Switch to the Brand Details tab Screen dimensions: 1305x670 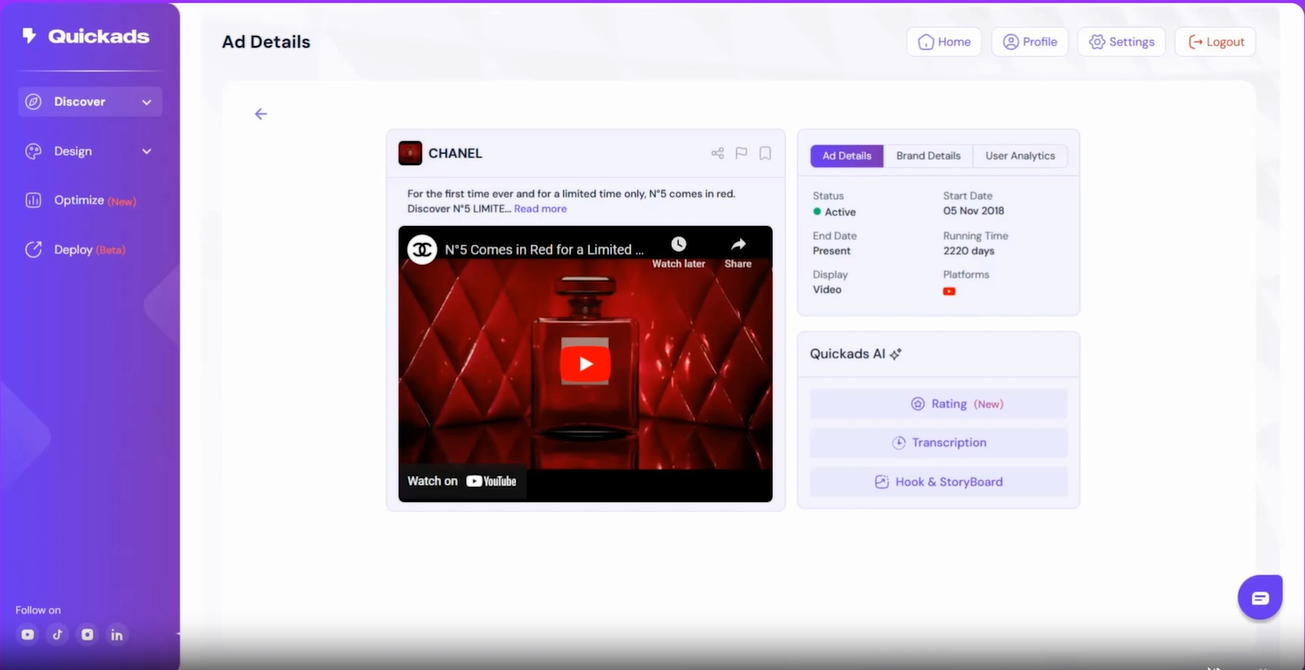928,155
